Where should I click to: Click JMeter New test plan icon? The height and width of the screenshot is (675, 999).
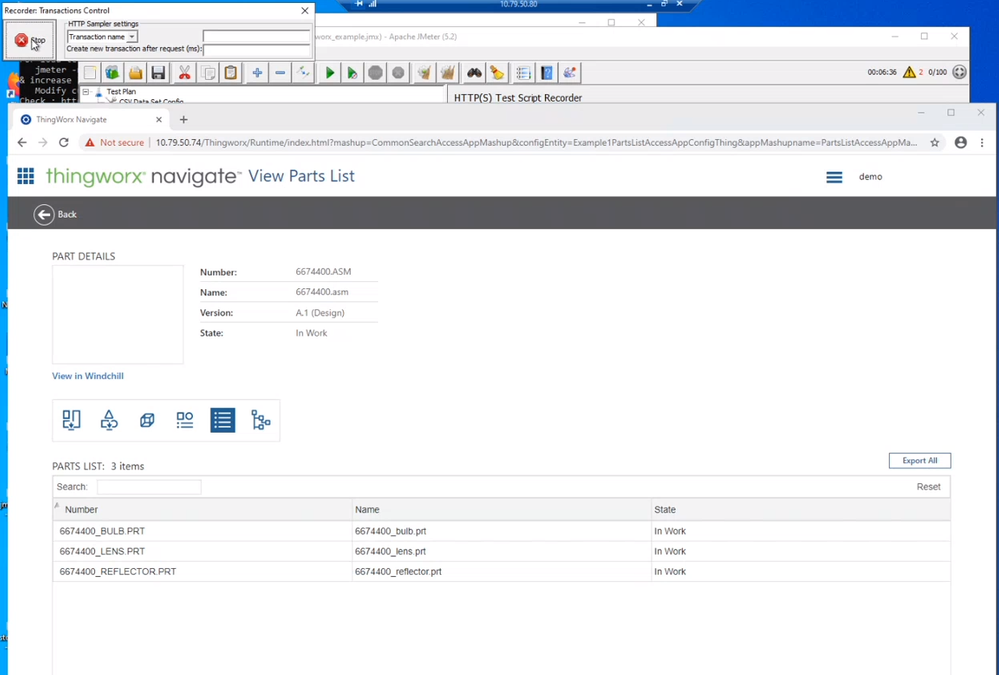[x=90, y=73]
